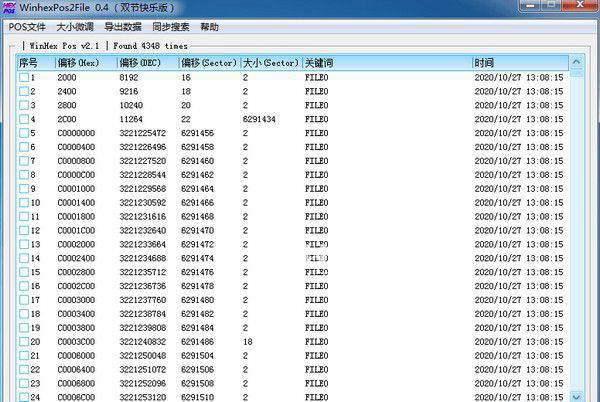Screen dimensions: 600x402
Task: Select hex offset C0000C00
Action: click(x=76, y=175)
